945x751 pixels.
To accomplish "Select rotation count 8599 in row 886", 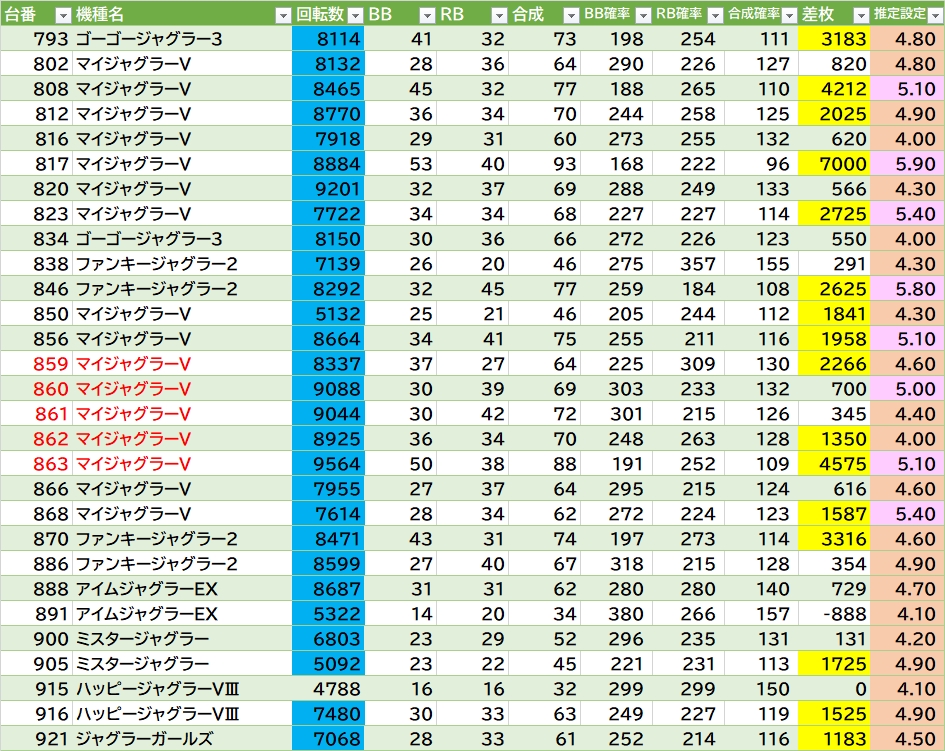I will pyautogui.click(x=328, y=564).
